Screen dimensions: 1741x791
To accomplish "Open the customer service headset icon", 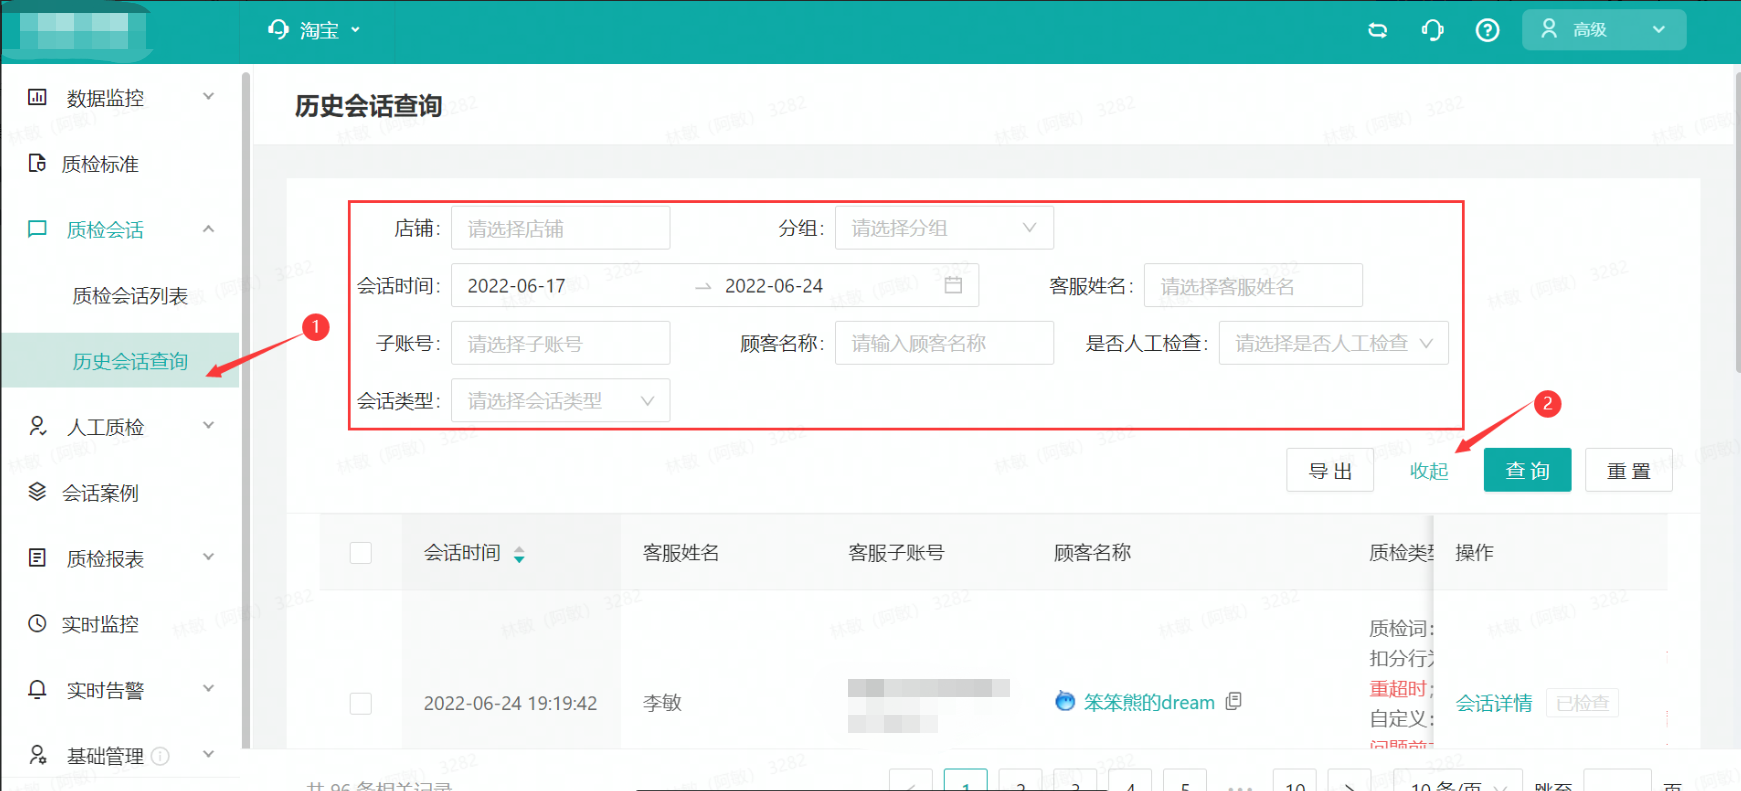I will 1432,30.
